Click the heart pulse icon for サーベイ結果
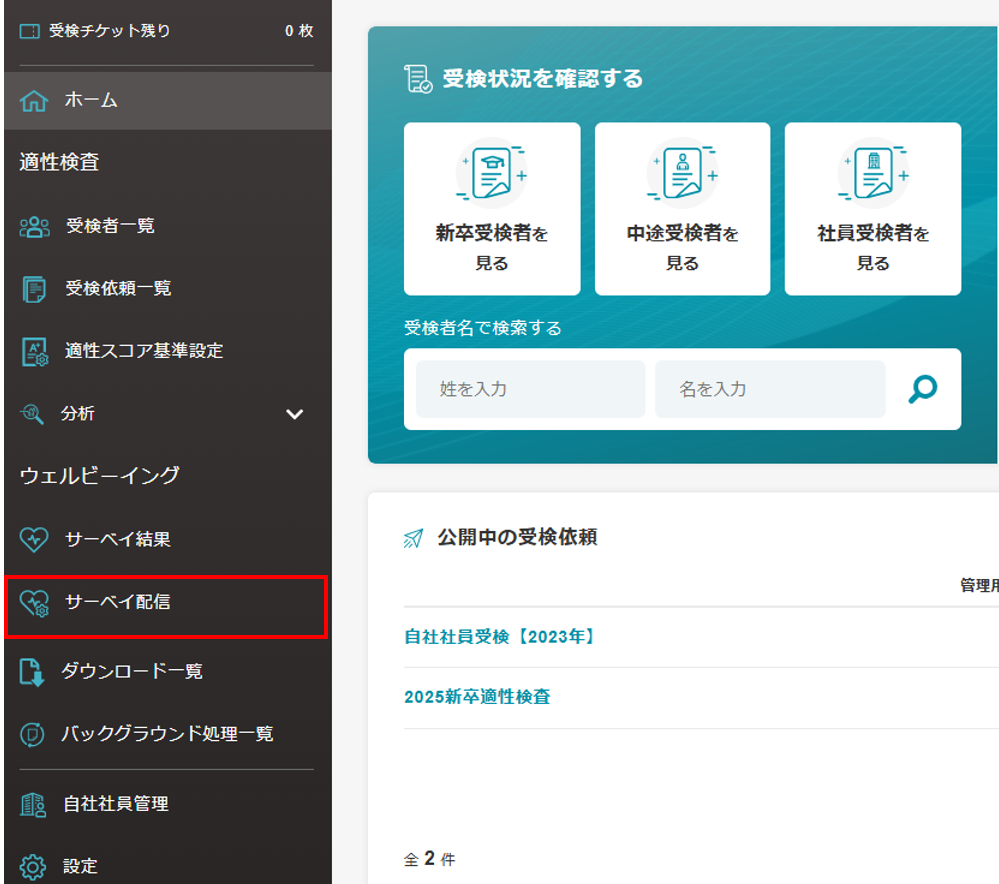This screenshot has height=884, width=999. 34,539
